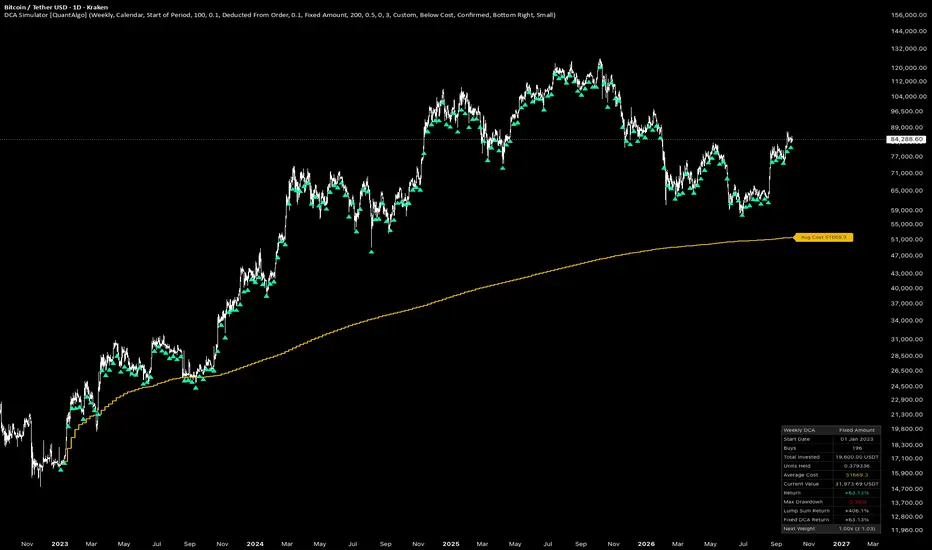Image resolution: width=932 pixels, height=550 pixels.
Task: Click the Max Drawdown row in the stats table
Action: [x=831, y=502]
